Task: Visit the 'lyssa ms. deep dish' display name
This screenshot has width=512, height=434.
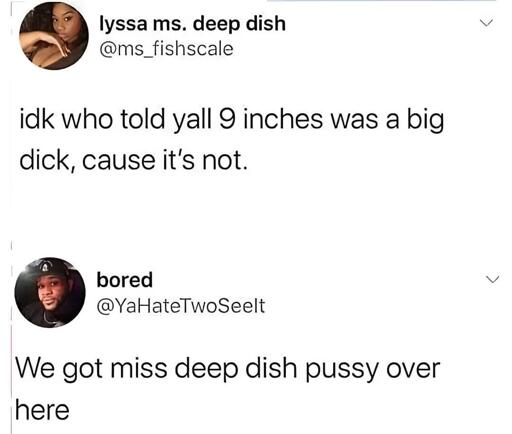Action: point(193,24)
